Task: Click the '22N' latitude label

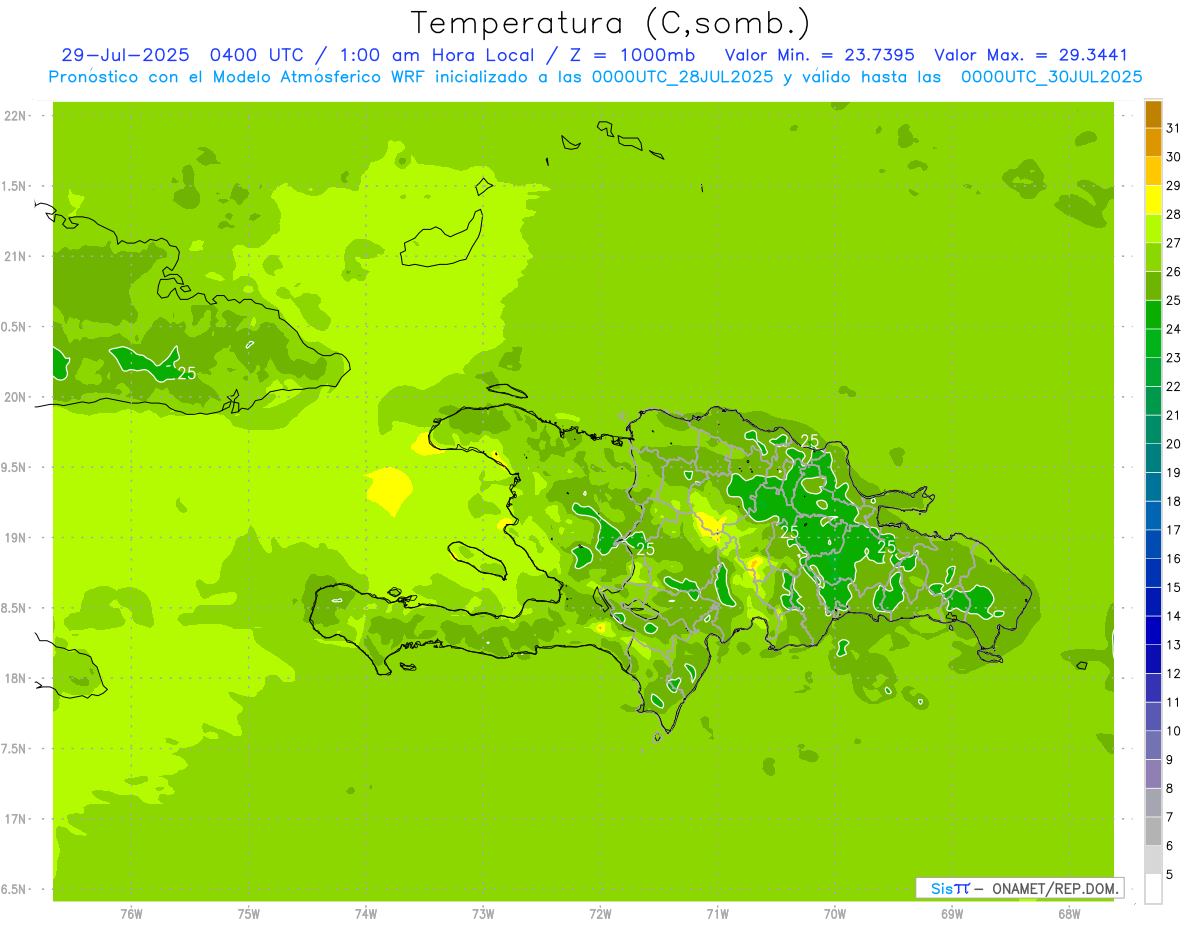Action: [14, 116]
